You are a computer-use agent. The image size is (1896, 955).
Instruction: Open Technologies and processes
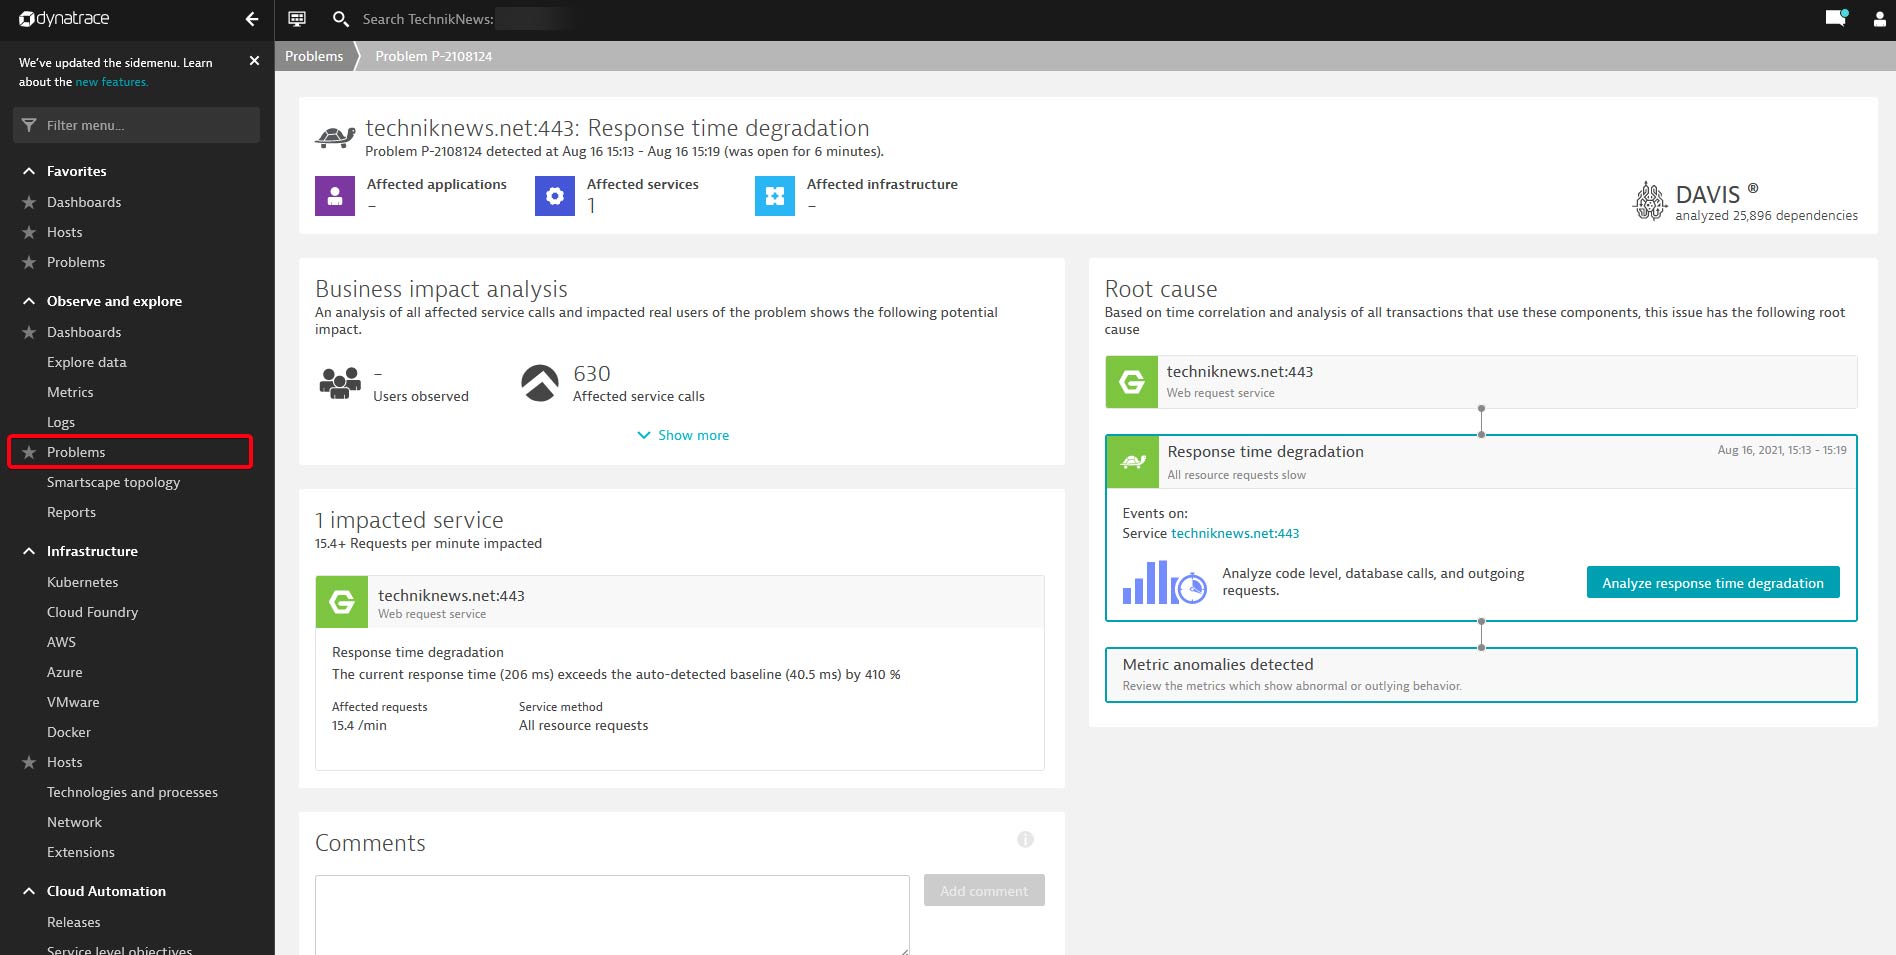click(132, 792)
